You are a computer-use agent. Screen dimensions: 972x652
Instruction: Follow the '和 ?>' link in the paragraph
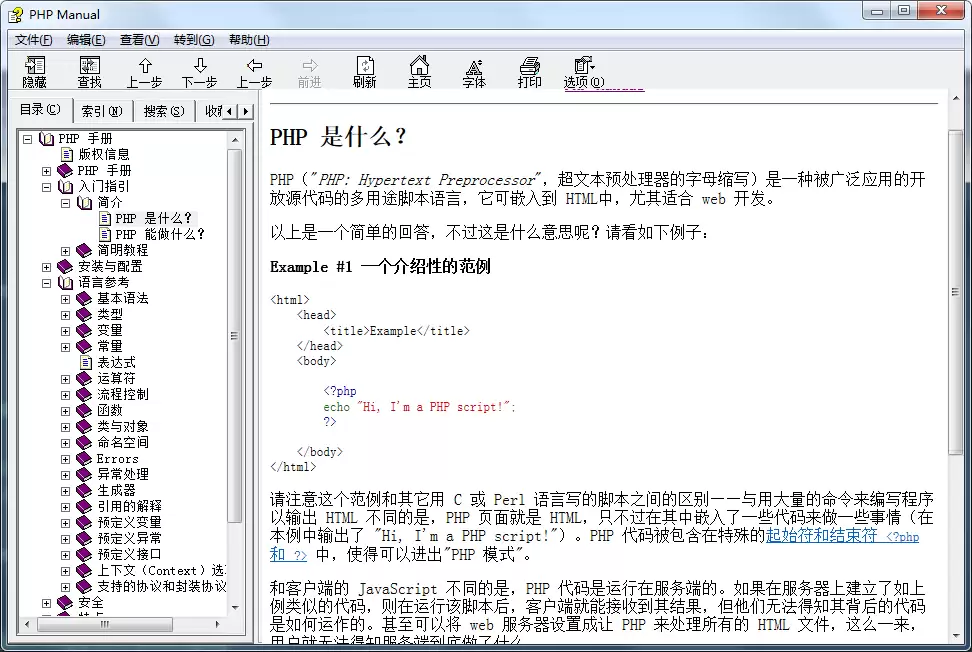click(288, 554)
